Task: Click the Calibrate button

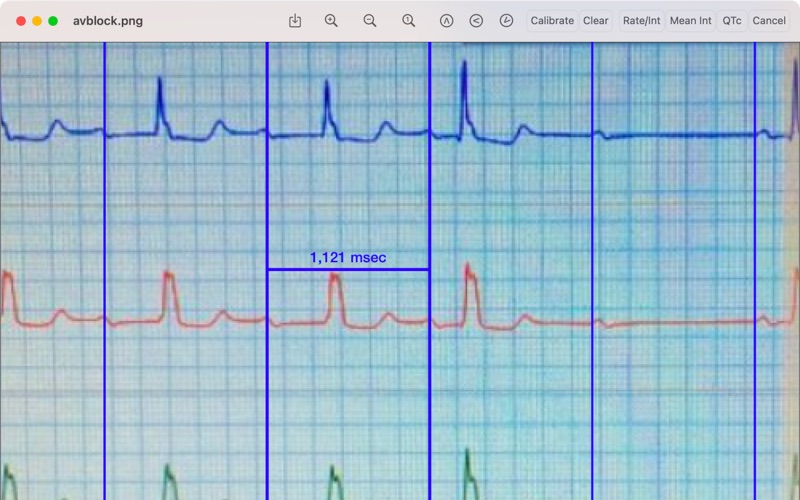Action: (552, 21)
